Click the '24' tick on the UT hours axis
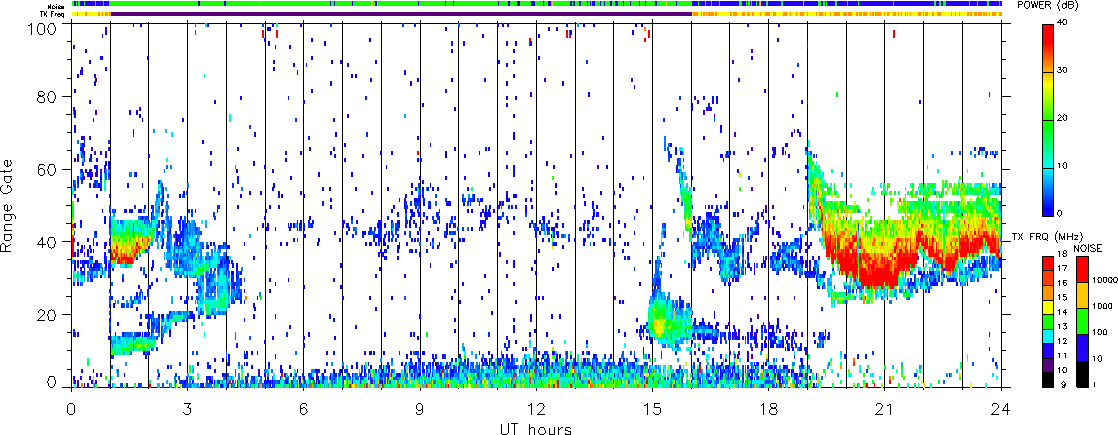The height and width of the screenshot is (435, 1118). click(1002, 409)
